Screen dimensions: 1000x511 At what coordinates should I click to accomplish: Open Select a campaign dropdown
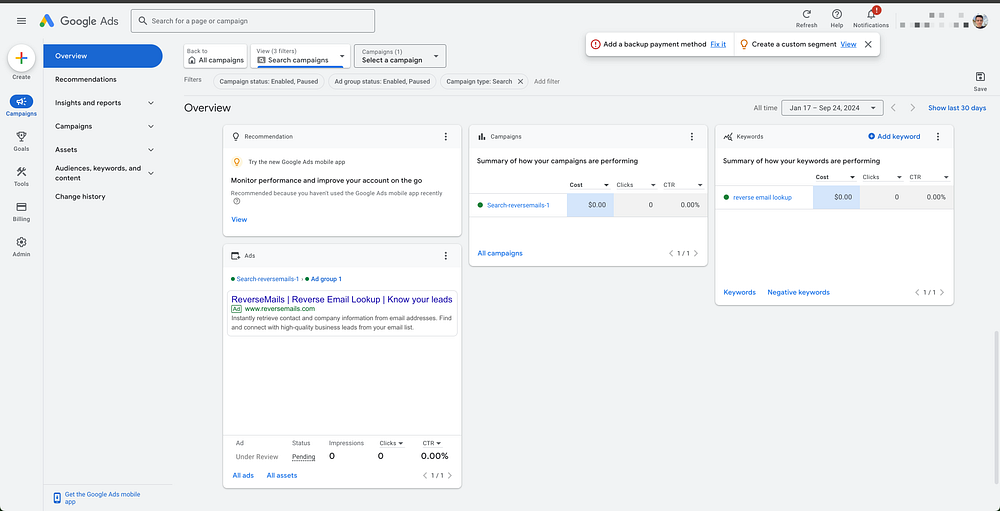pos(400,56)
